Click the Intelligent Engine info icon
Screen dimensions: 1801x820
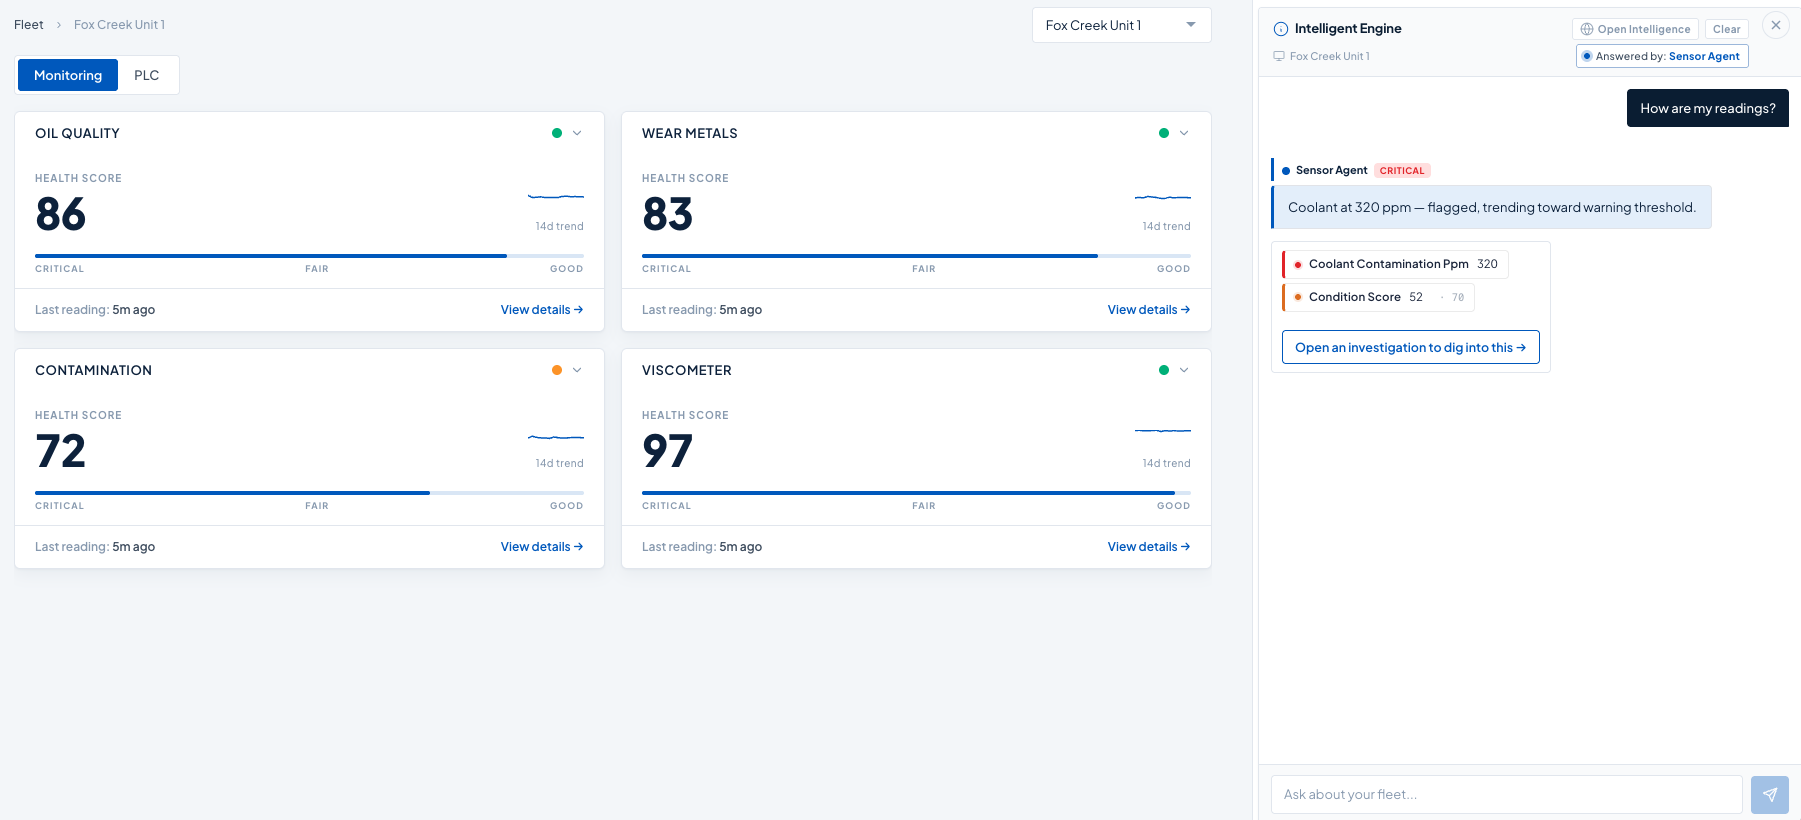[1281, 29]
